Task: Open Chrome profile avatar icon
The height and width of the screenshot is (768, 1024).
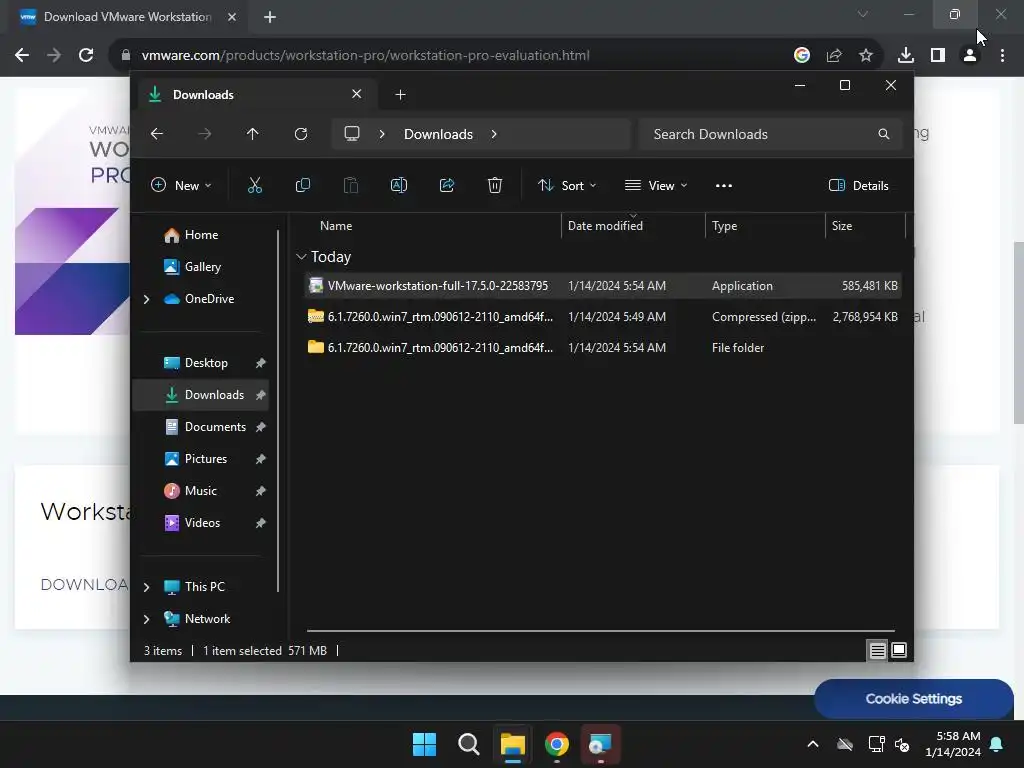Action: [970, 56]
